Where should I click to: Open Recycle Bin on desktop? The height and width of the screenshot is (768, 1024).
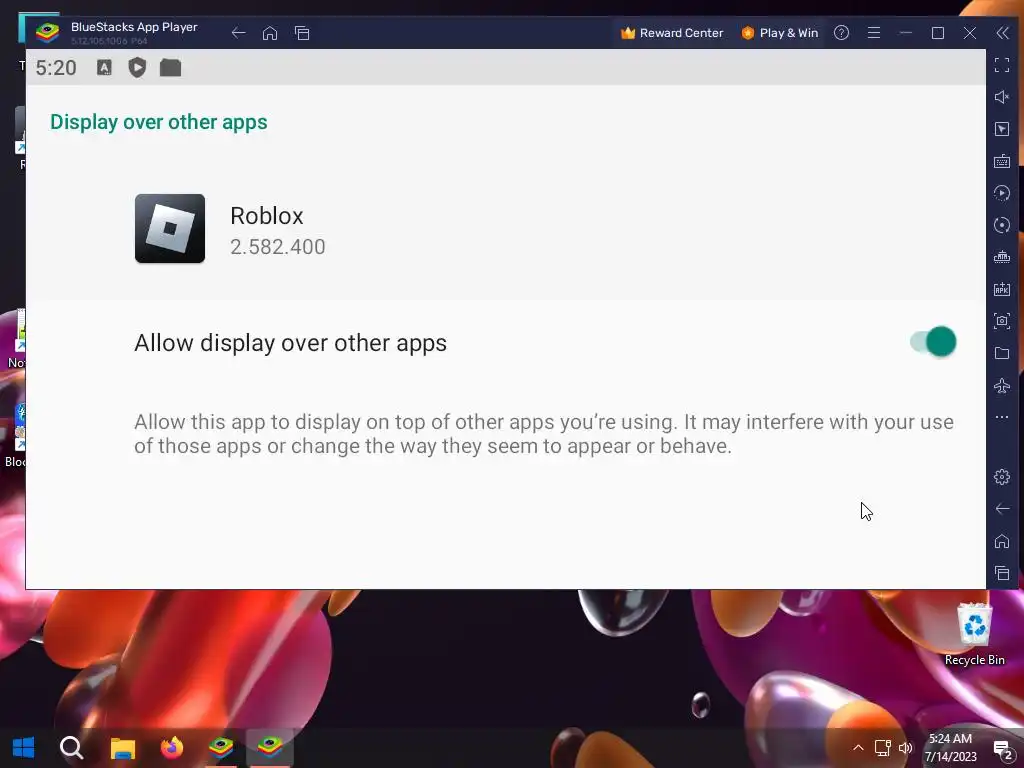point(974,635)
